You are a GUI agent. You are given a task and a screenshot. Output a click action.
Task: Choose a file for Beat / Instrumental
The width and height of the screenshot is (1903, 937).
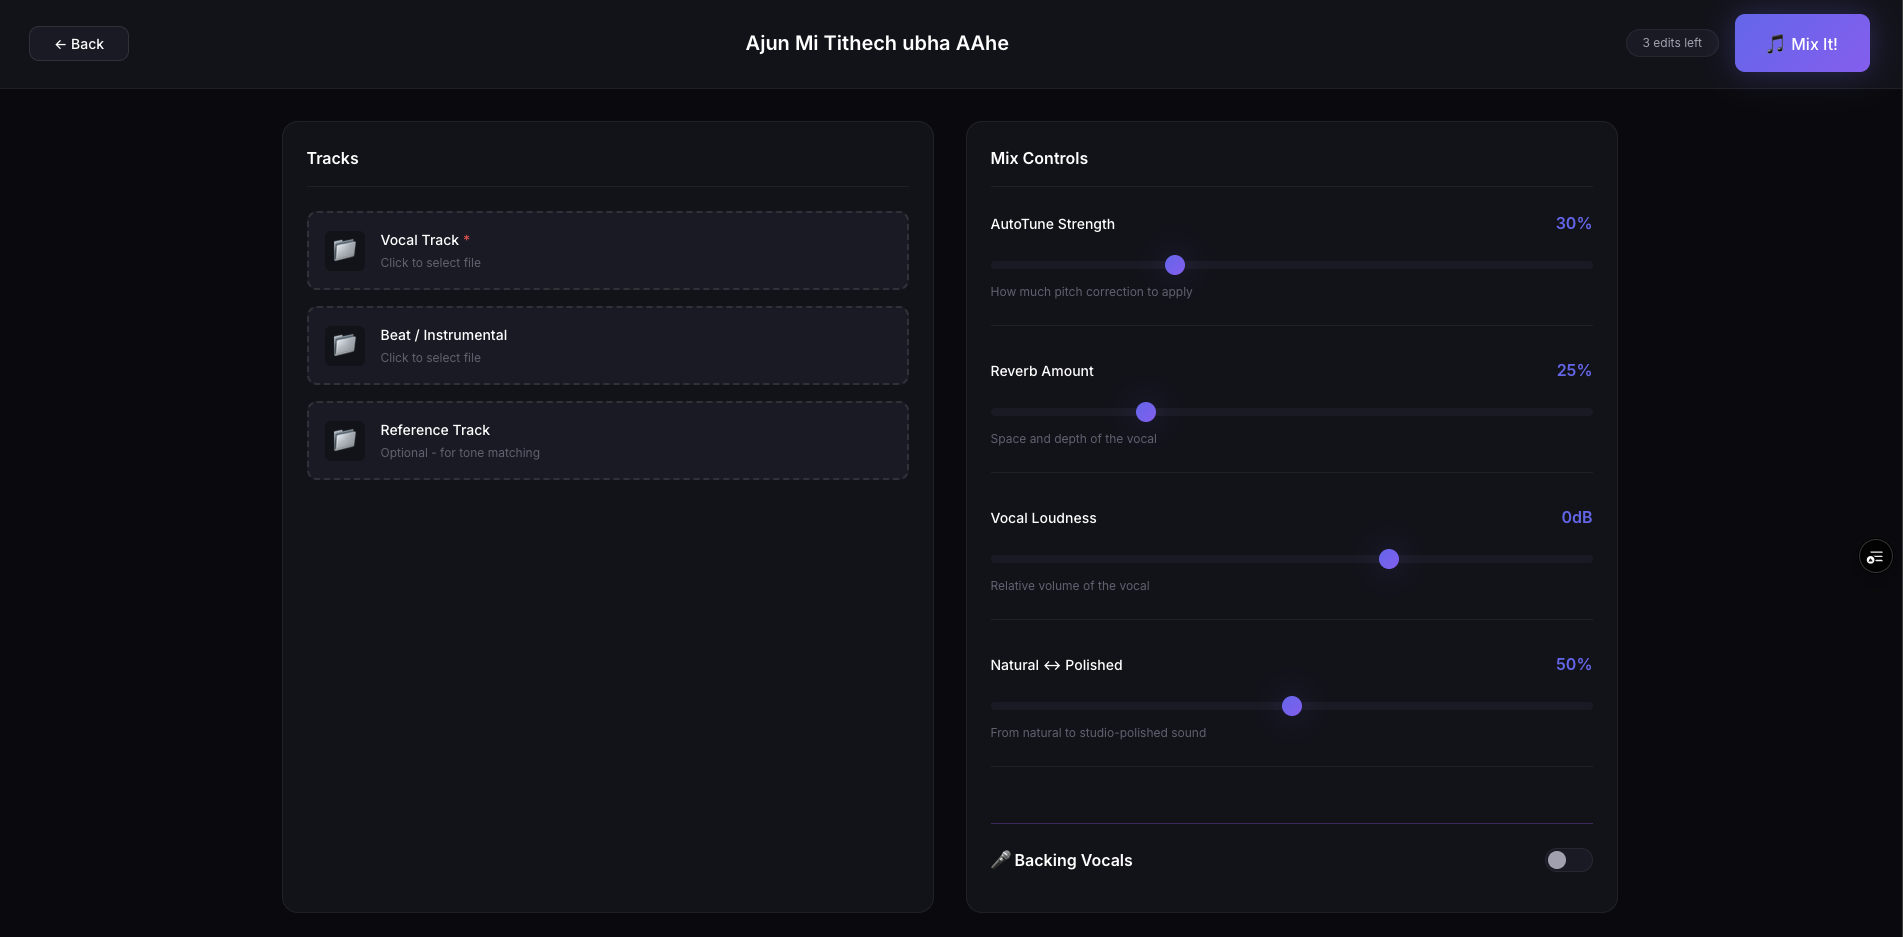click(x=607, y=345)
